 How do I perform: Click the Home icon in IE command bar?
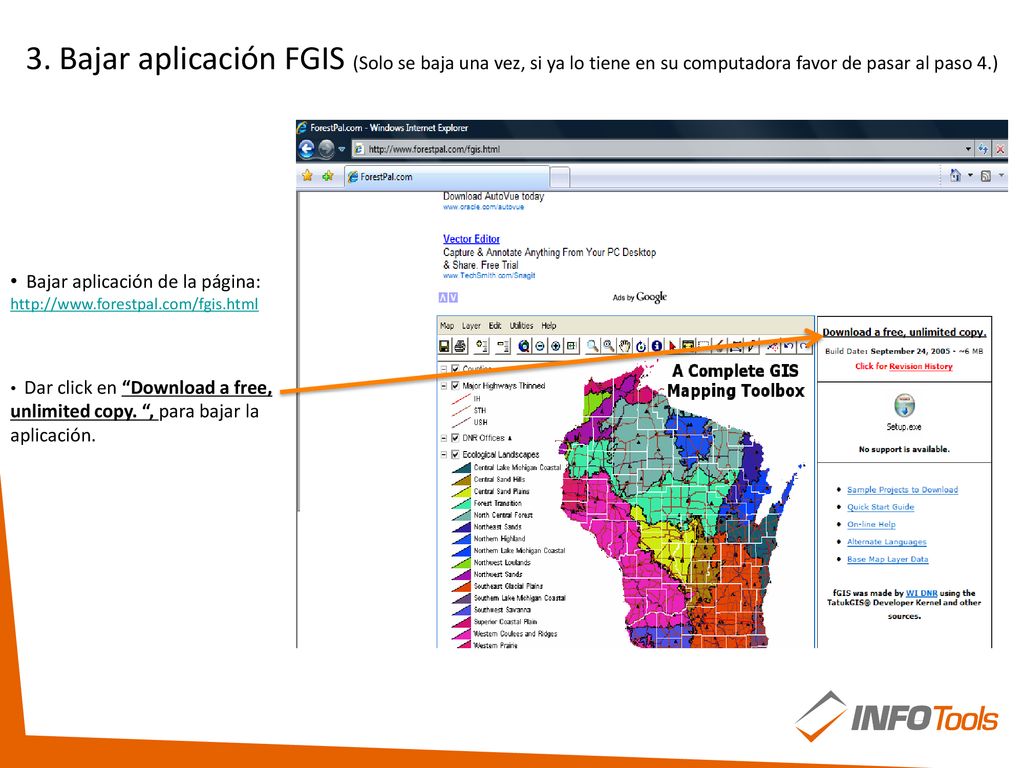point(955,175)
